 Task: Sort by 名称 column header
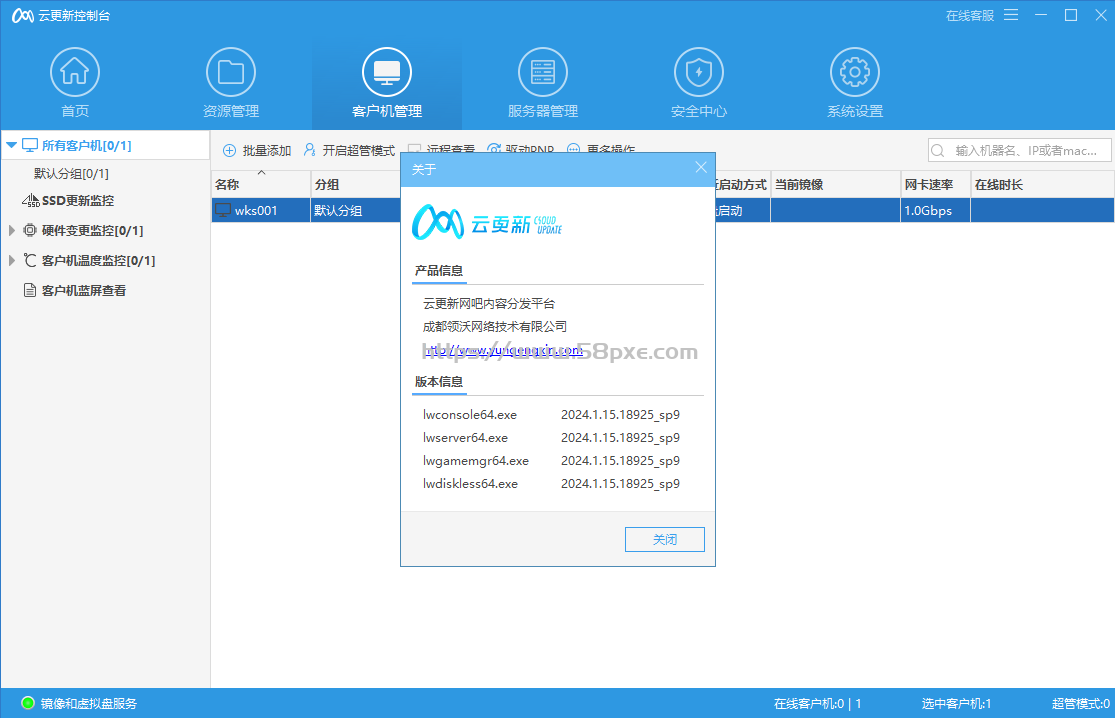point(260,185)
